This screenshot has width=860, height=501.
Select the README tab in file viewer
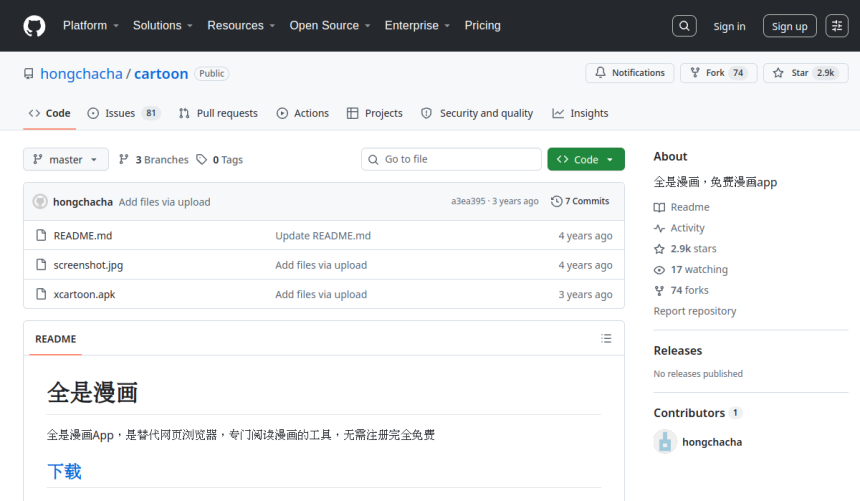(x=55, y=339)
